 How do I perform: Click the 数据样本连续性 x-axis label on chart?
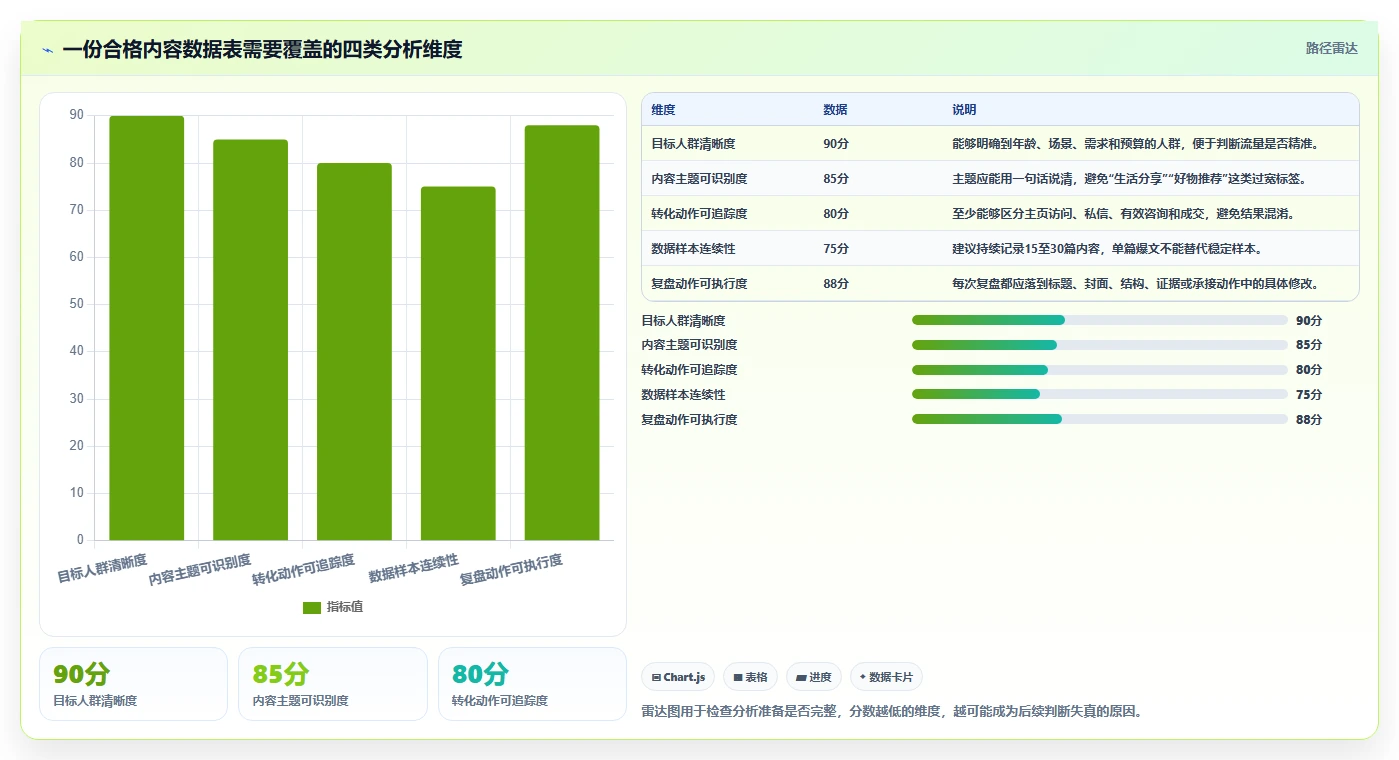(414, 568)
